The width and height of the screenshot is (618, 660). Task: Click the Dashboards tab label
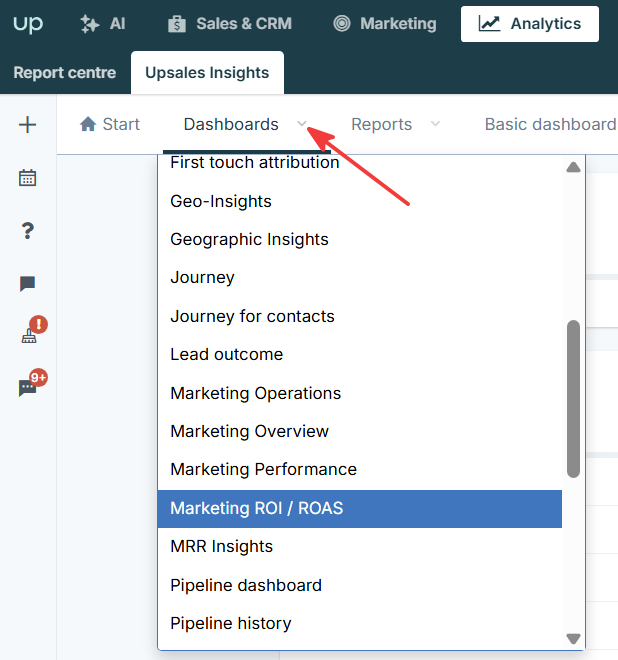(x=231, y=124)
